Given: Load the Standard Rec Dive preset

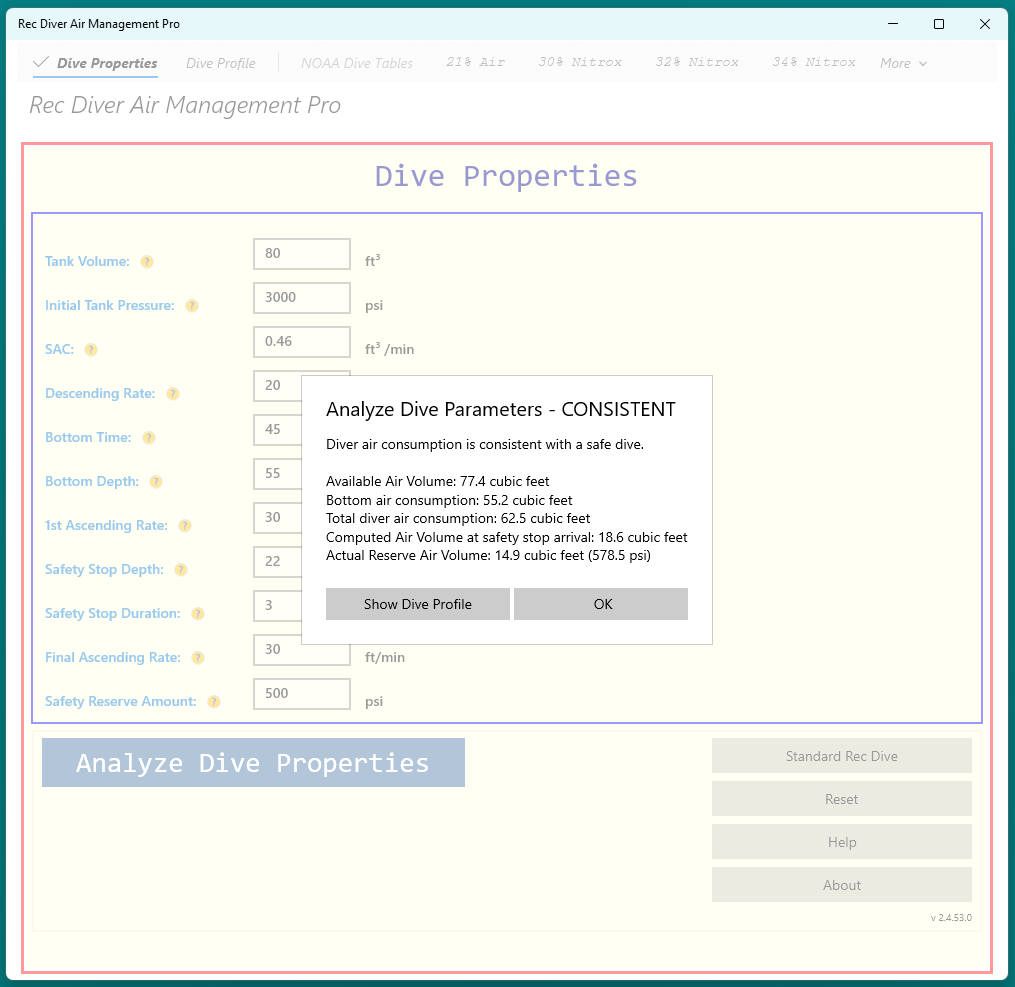Looking at the screenshot, I should coord(842,756).
